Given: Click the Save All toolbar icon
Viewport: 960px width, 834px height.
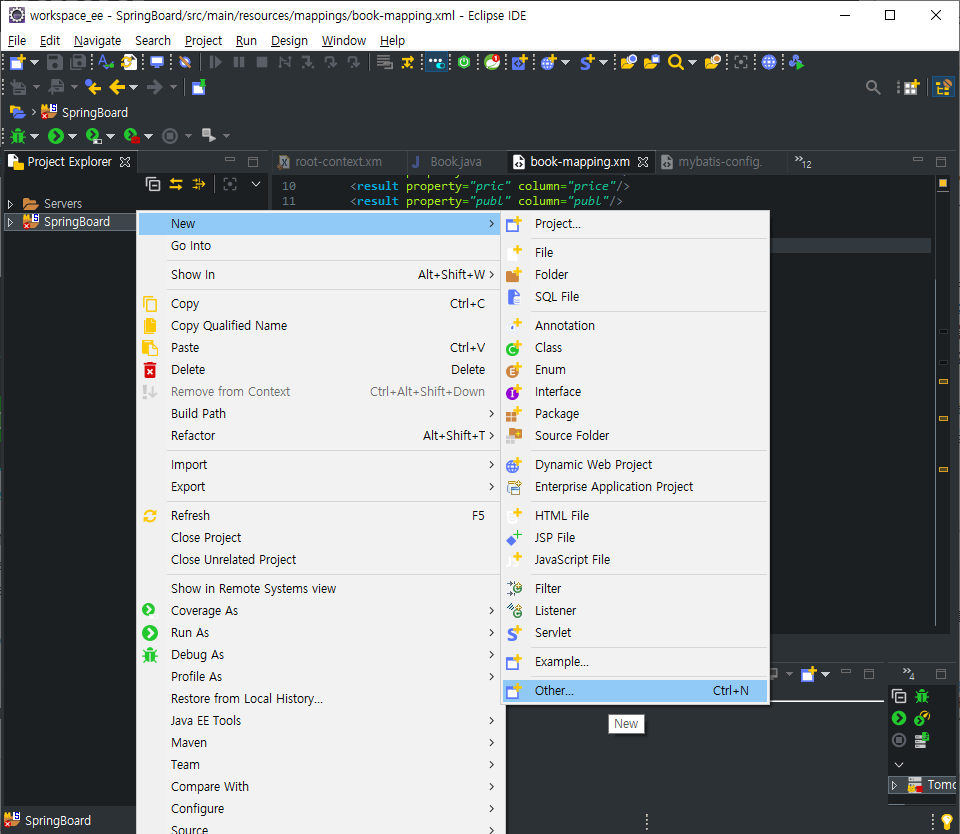Looking at the screenshot, I should pyautogui.click(x=78, y=62).
